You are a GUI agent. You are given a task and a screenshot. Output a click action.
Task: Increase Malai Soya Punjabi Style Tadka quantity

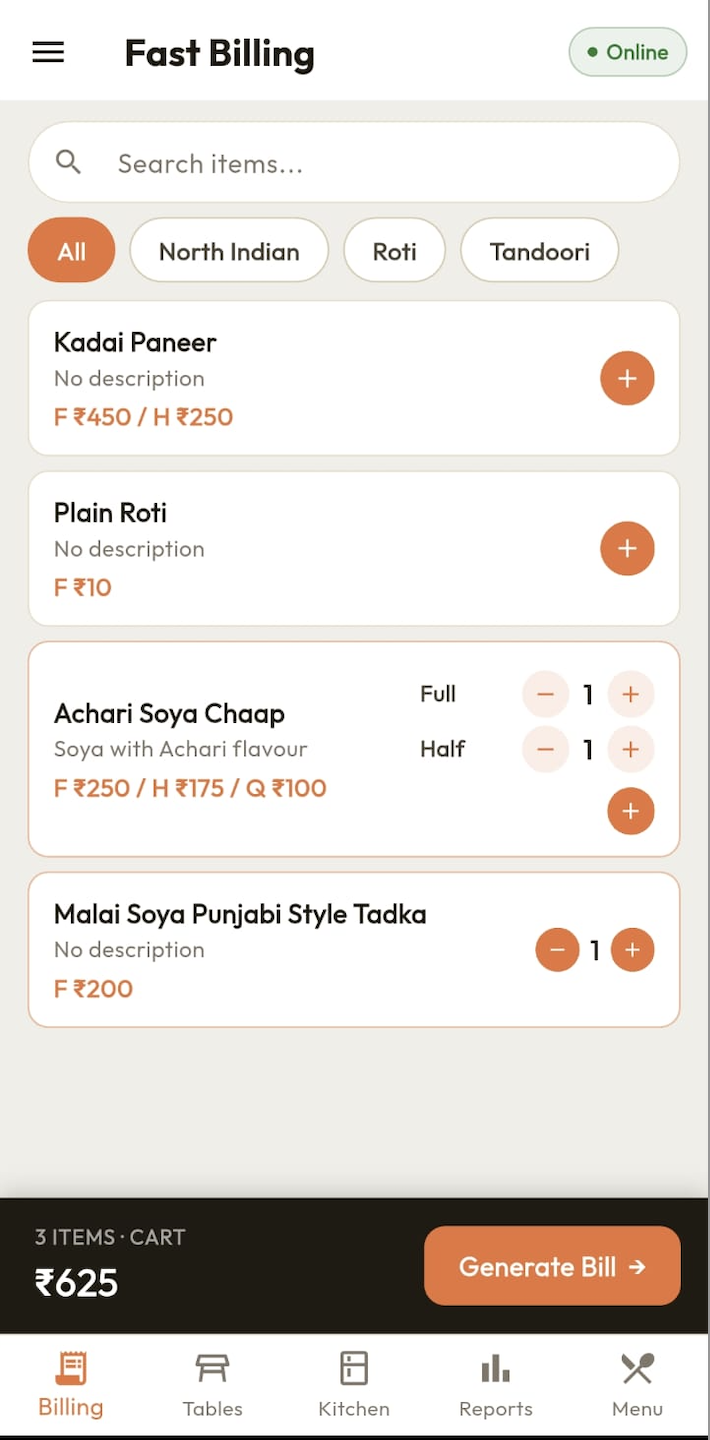pyautogui.click(x=632, y=950)
